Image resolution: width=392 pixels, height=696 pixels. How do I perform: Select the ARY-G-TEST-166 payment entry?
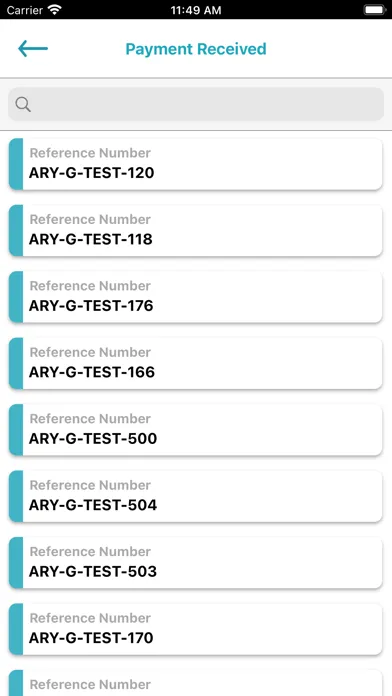point(195,363)
